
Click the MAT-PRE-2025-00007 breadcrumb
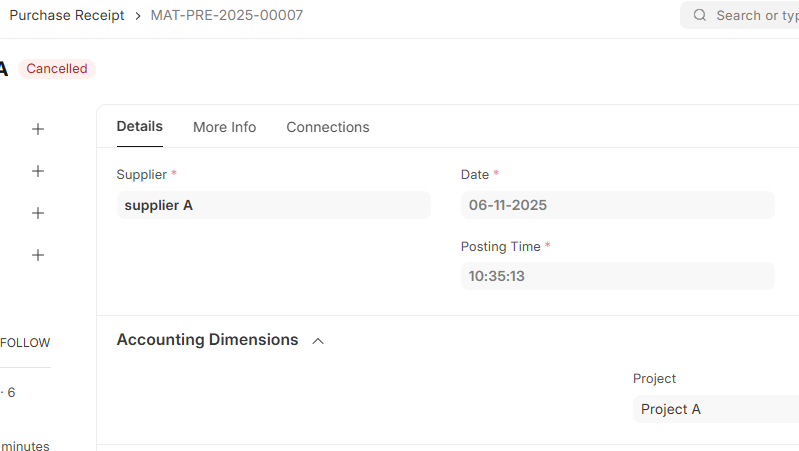coord(226,15)
